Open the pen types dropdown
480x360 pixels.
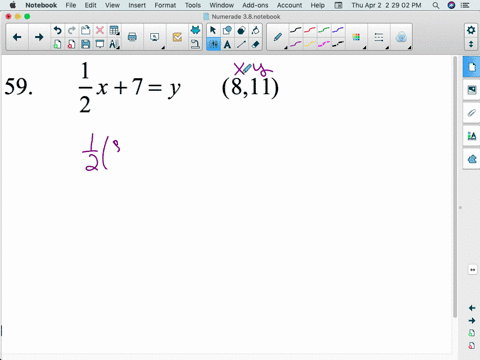click(x=278, y=37)
